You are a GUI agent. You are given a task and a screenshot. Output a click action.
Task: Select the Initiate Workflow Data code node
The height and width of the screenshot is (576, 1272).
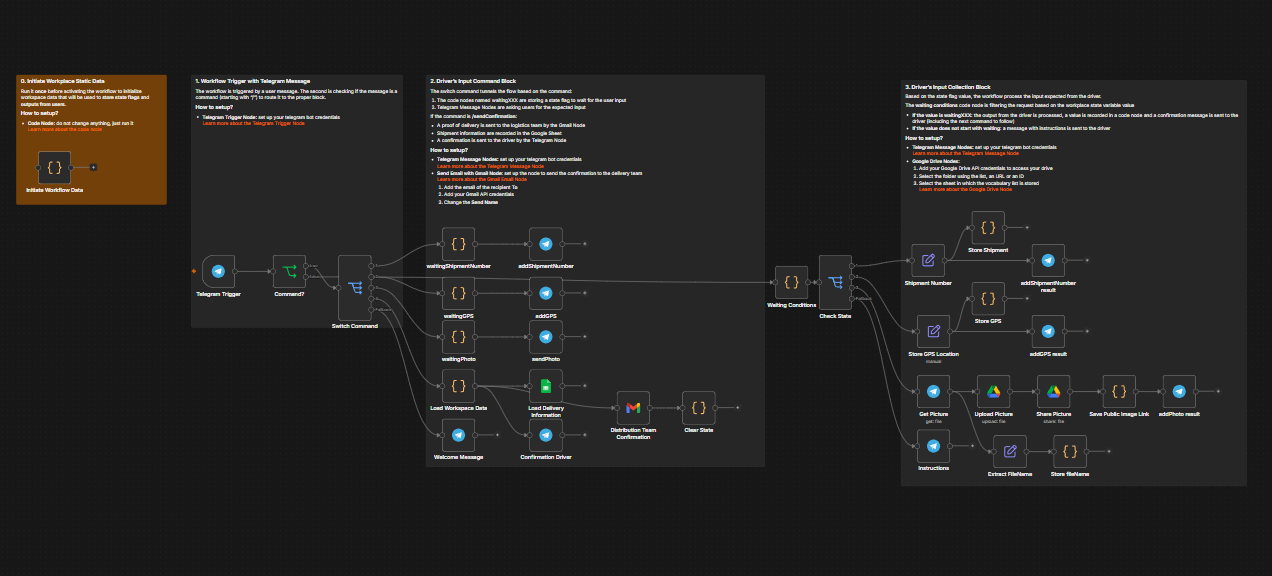pyautogui.click(x=54, y=168)
